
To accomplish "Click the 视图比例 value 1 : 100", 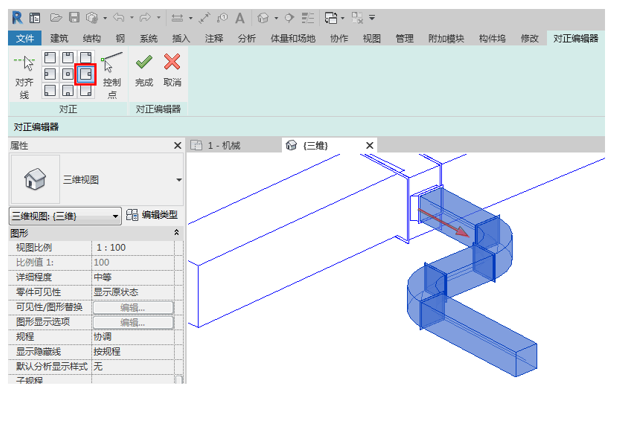I will pos(133,247).
